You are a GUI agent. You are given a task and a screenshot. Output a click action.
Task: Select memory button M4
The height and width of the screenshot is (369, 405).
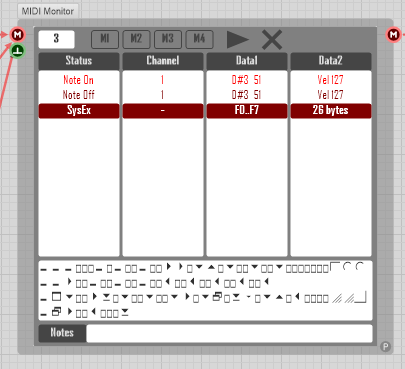(x=199, y=39)
